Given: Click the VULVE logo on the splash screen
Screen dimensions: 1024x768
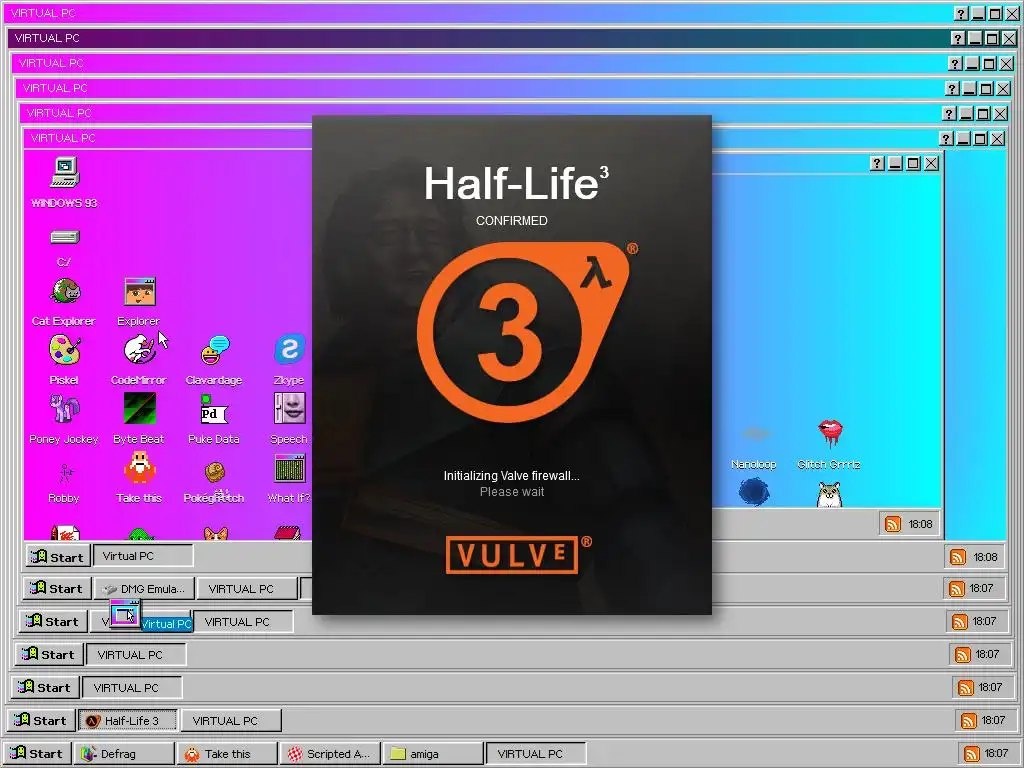Looking at the screenshot, I should pos(513,555).
